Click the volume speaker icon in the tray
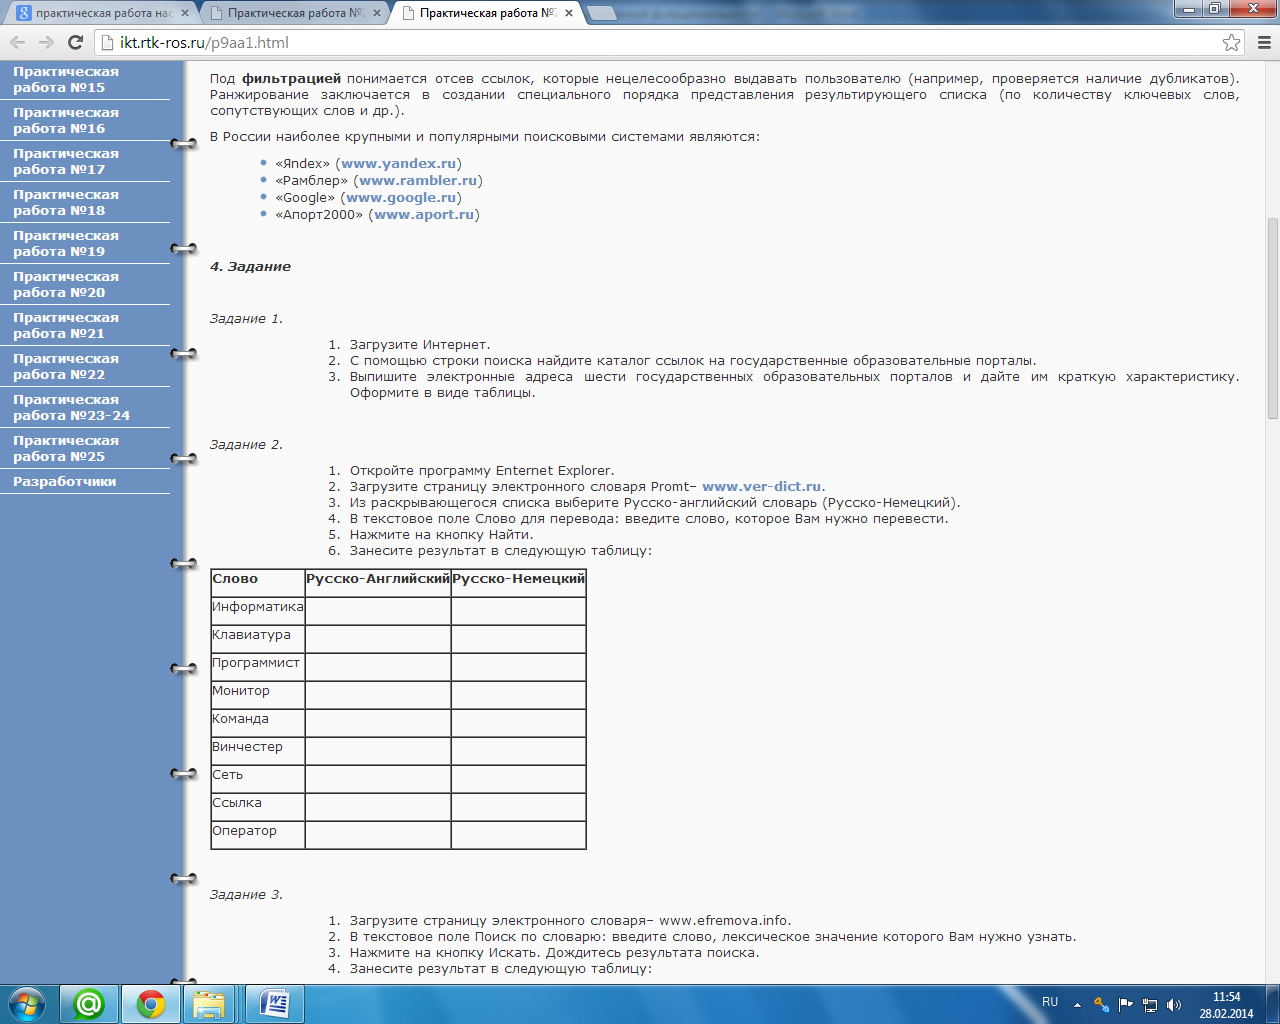1280x1024 pixels. [1174, 1004]
